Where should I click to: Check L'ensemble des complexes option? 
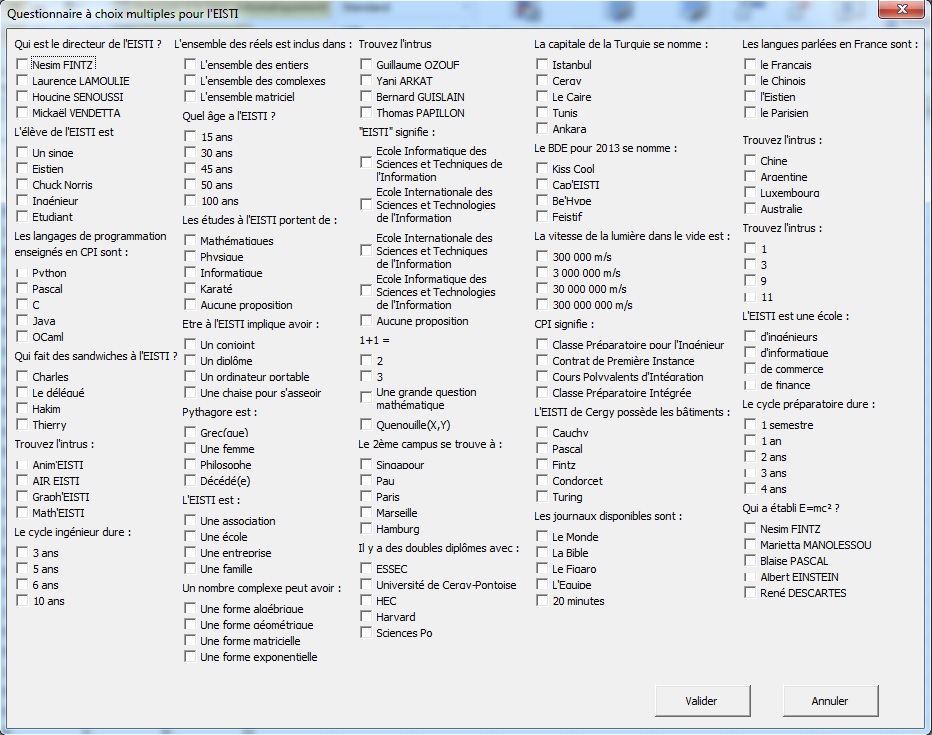(190, 81)
